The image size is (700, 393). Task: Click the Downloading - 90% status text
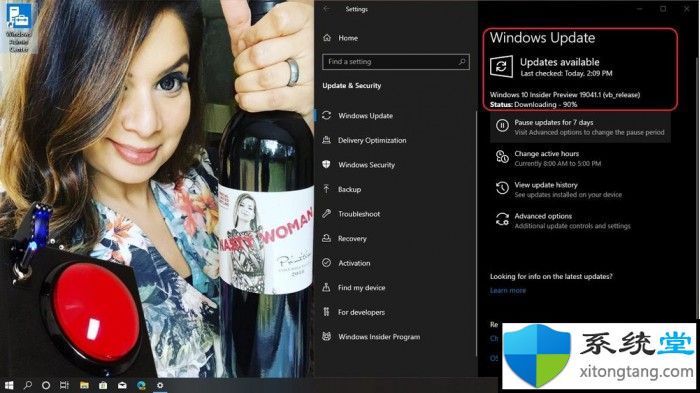pyautogui.click(x=546, y=105)
